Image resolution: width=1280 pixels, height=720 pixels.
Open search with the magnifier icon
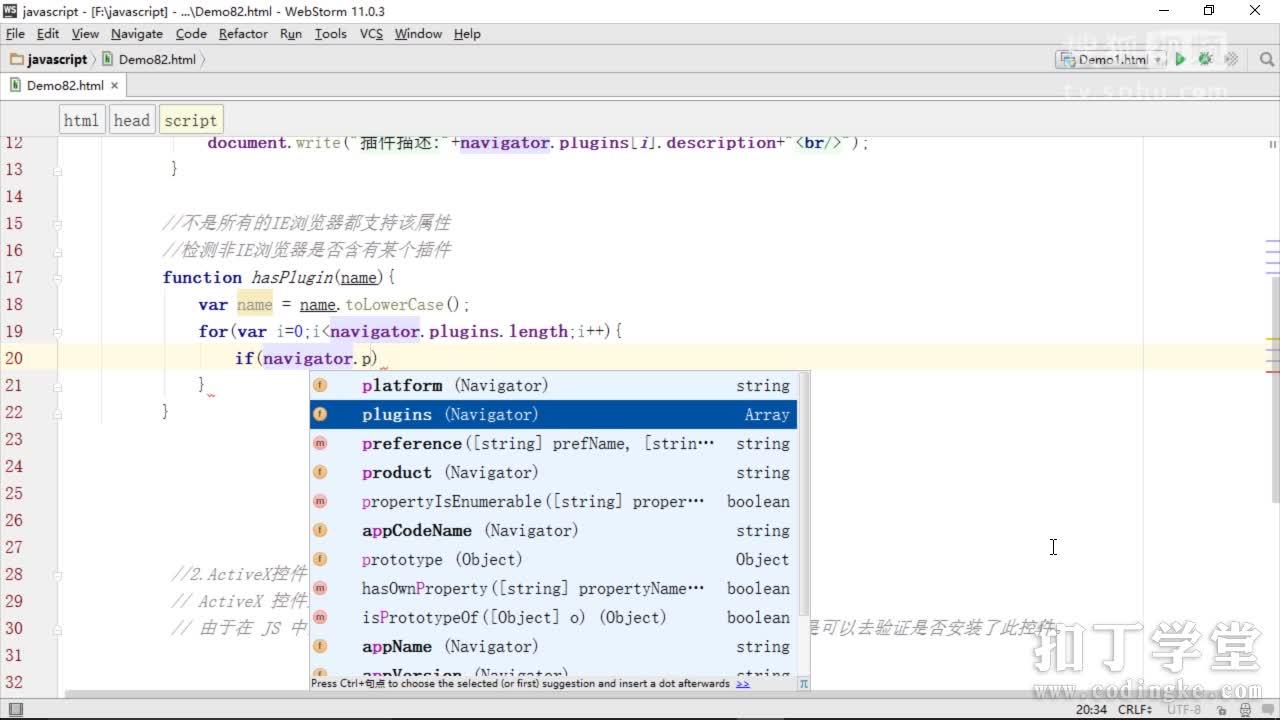click(x=1265, y=59)
